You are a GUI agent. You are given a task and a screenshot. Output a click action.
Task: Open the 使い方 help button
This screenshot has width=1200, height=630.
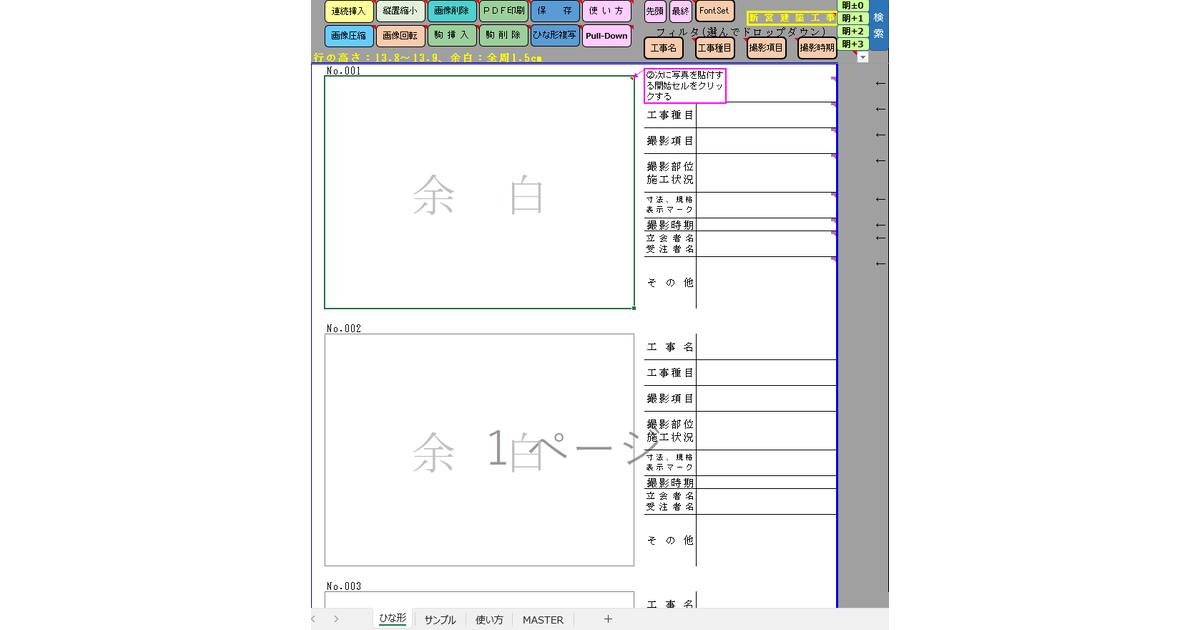coord(606,11)
